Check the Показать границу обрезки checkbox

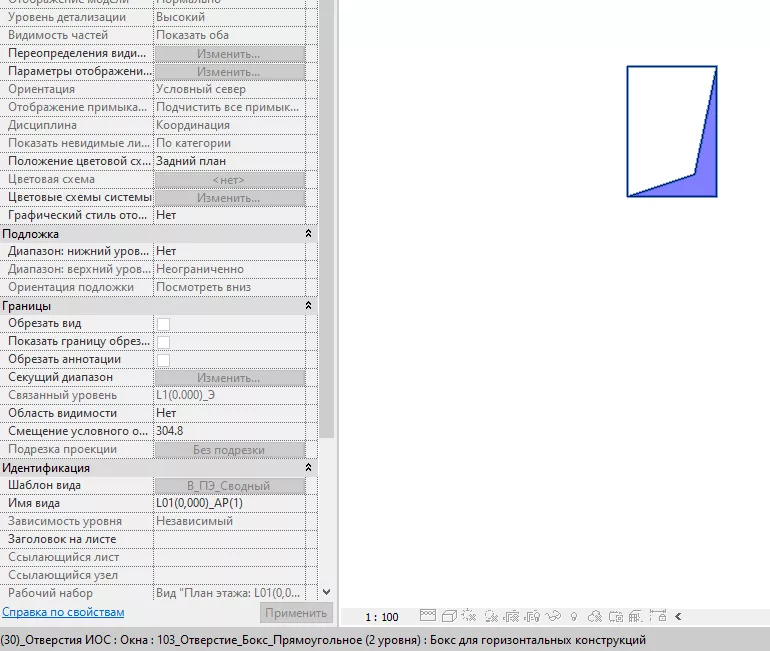[163, 342]
